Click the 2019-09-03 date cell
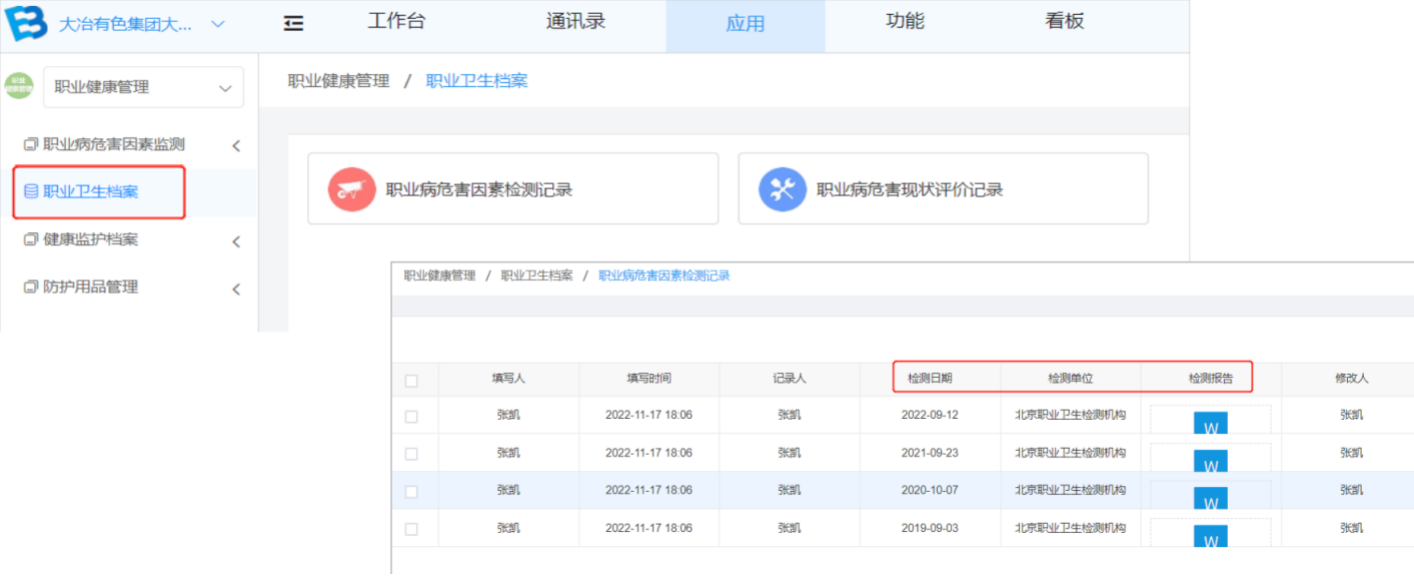 pos(930,528)
